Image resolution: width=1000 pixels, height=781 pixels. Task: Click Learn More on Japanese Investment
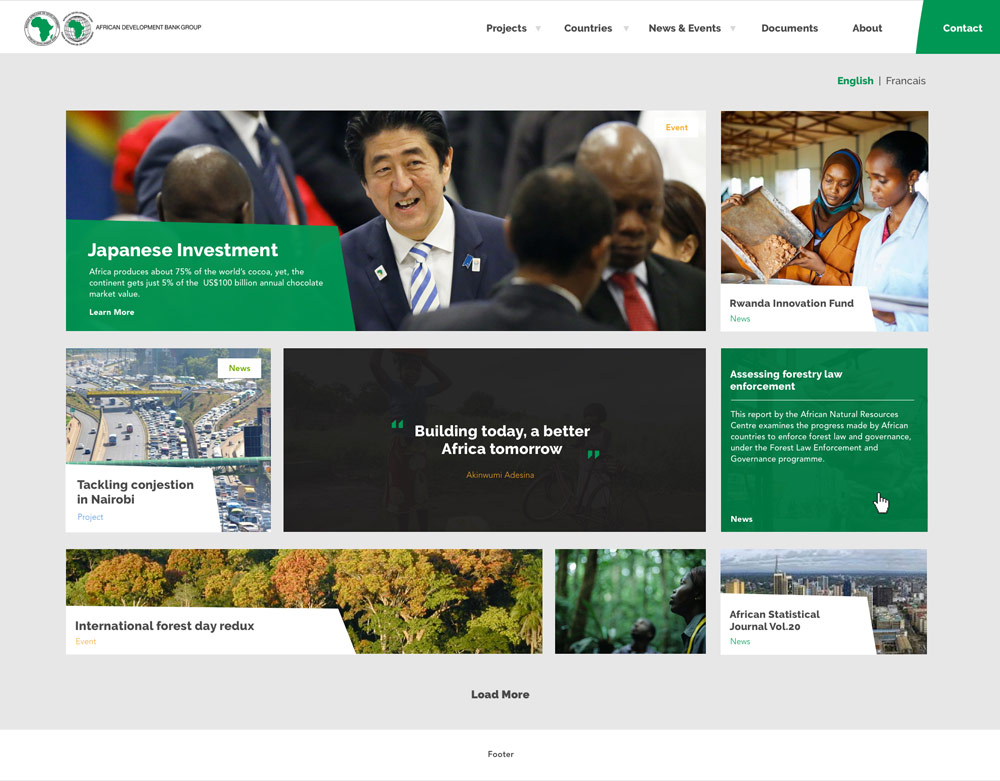111,312
